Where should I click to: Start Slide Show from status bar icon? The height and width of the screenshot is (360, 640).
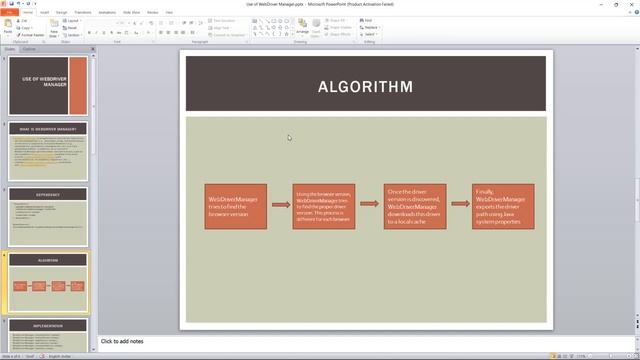pyautogui.click(x=571, y=356)
